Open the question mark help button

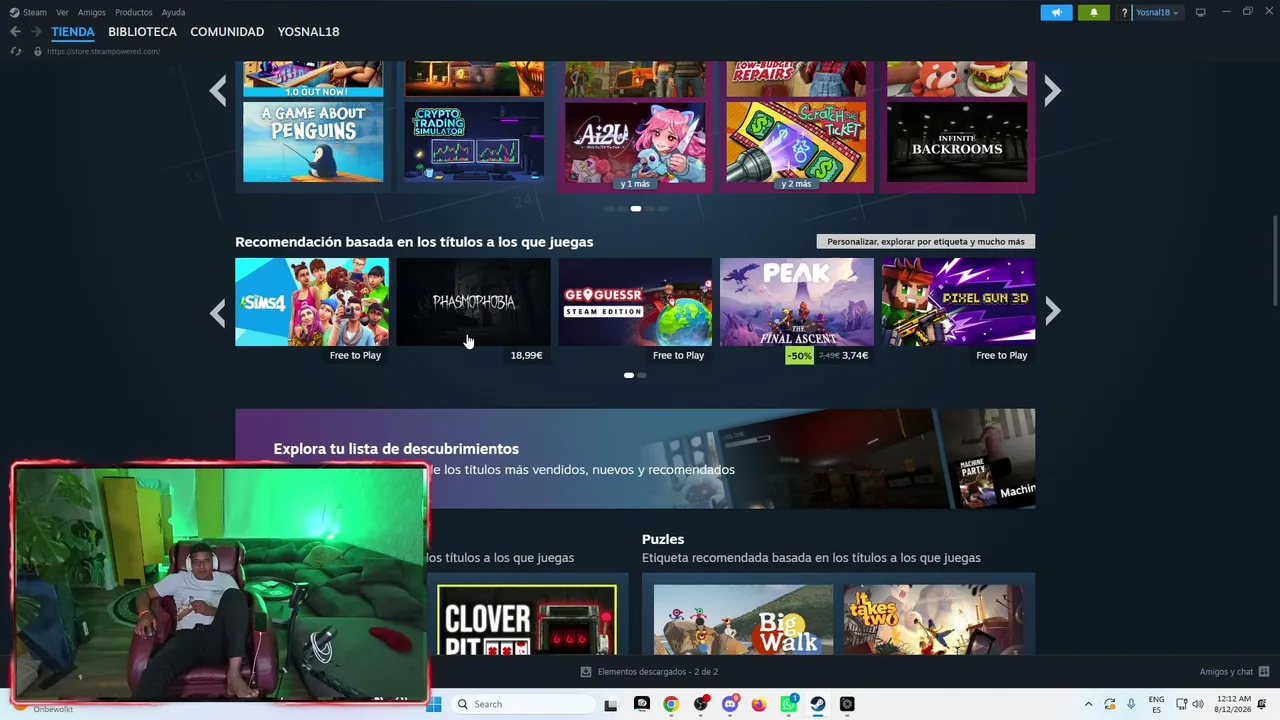click(1125, 12)
